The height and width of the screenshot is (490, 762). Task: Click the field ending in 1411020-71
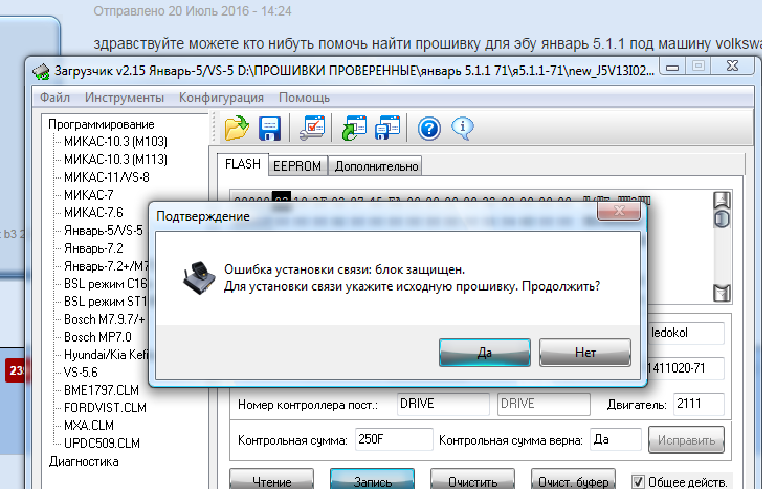[686, 368]
